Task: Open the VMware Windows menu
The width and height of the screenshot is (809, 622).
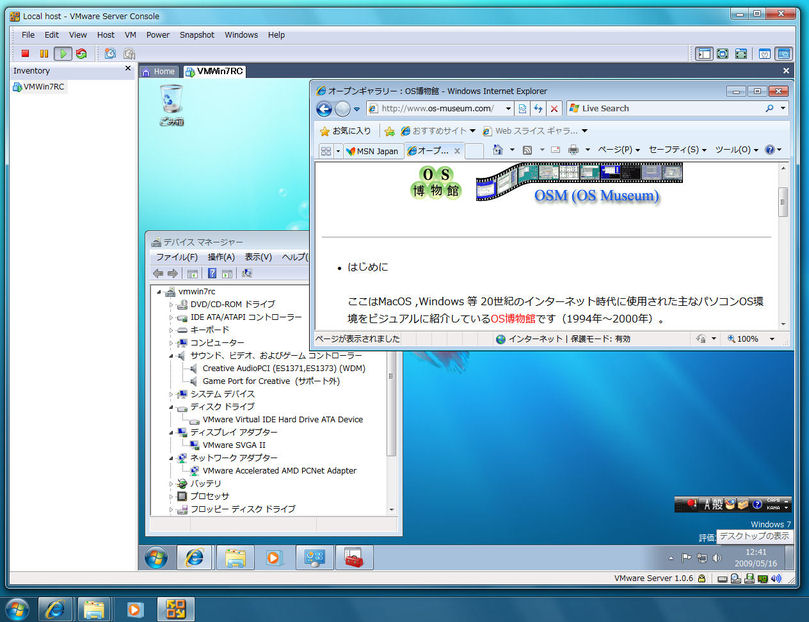Action: coord(241,35)
